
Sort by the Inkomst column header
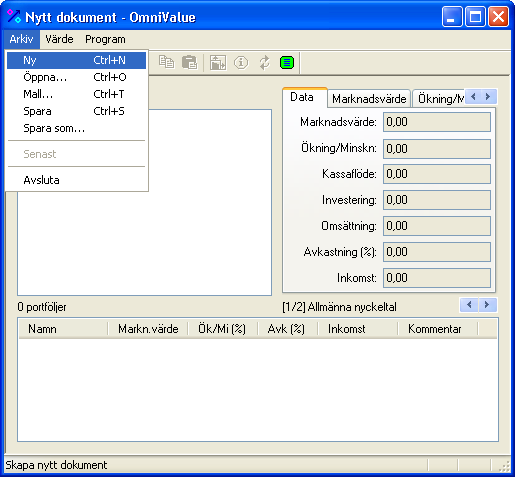358,329
